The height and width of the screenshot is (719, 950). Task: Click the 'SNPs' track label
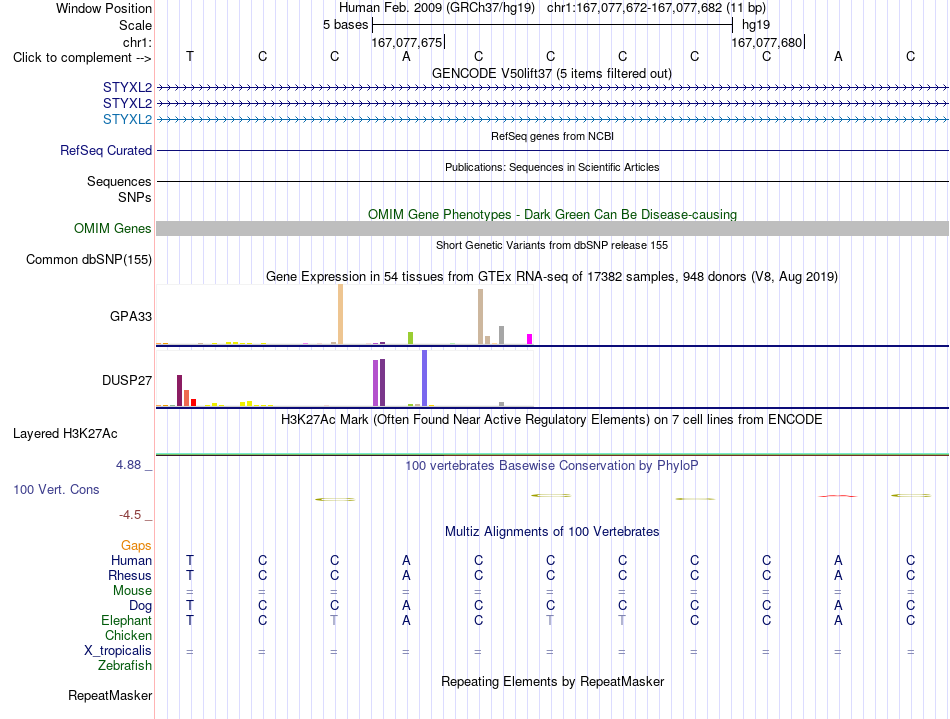click(135, 197)
